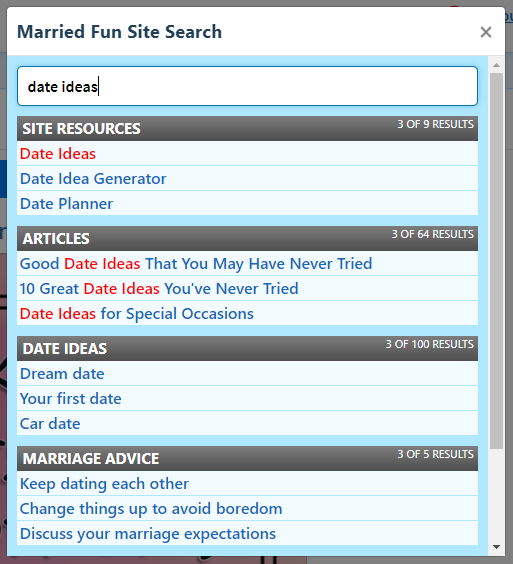The image size is (513, 564).
Task: Click the vertical scrollbar thumb
Action: (496, 261)
